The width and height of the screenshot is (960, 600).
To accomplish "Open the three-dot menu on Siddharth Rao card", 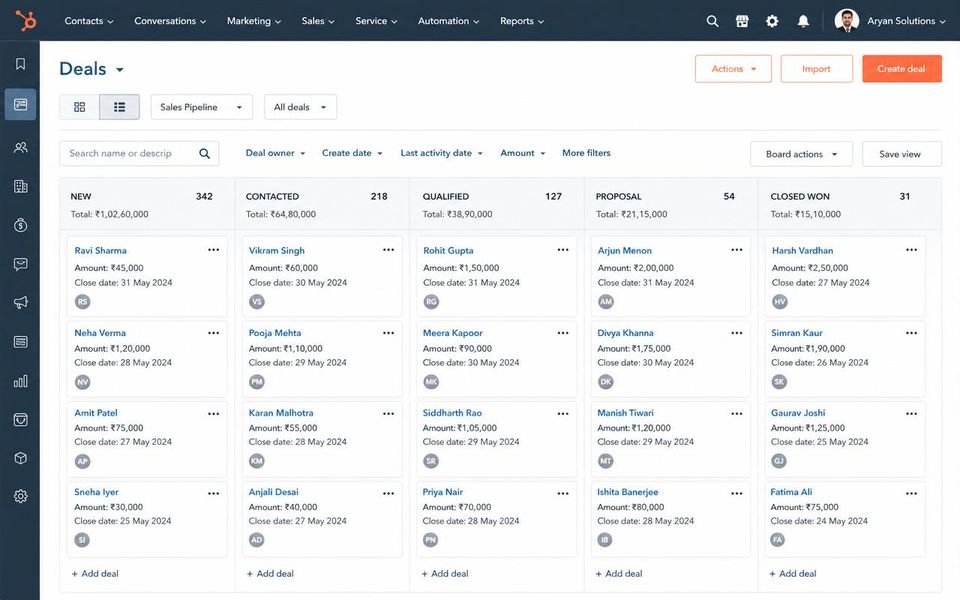I will coord(563,414).
